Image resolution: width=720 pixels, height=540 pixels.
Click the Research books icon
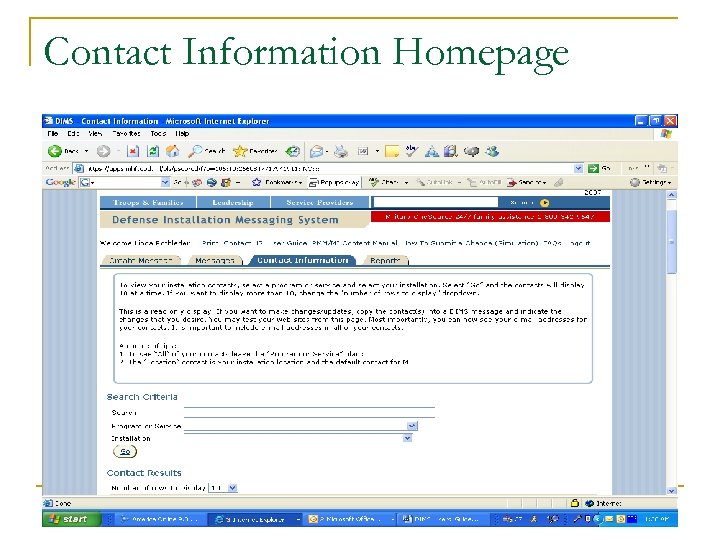(x=451, y=151)
